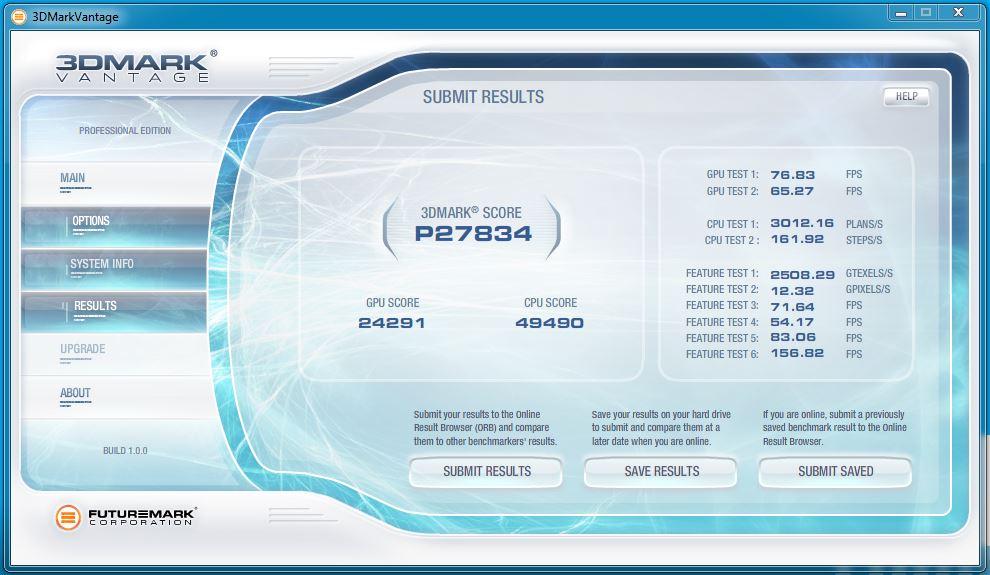Click the Submit Results button

pyautogui.click(x=486, y=471)
